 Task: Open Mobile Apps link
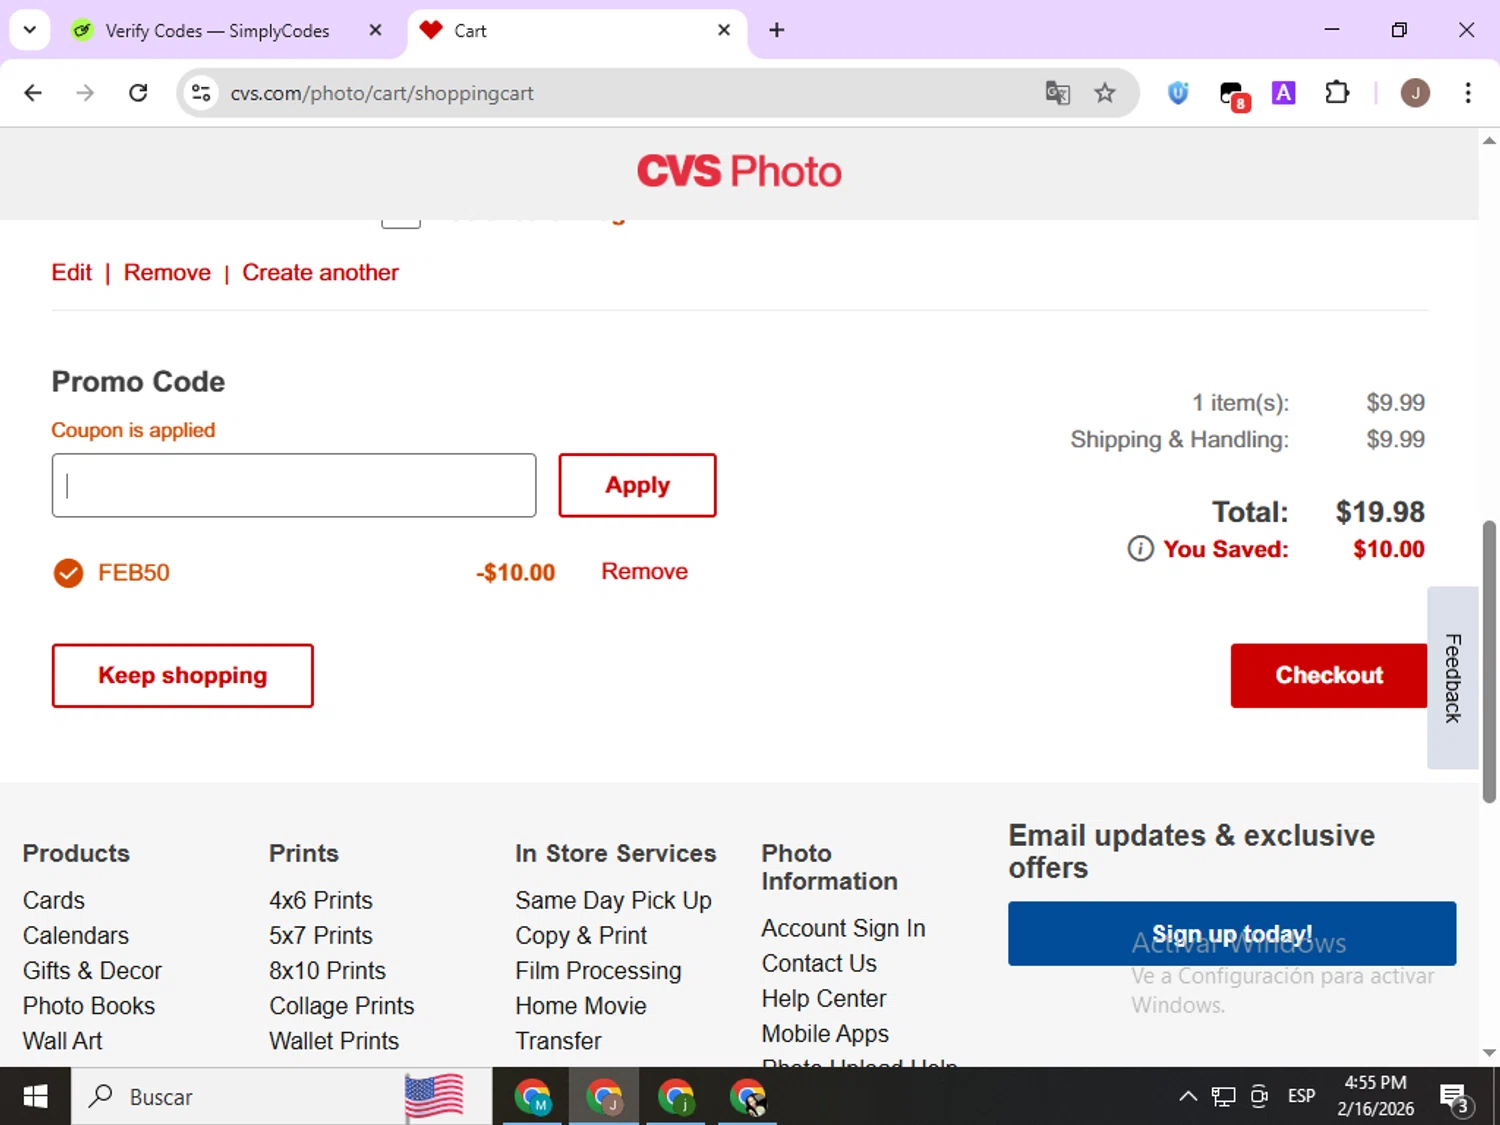coord(825,1034)
